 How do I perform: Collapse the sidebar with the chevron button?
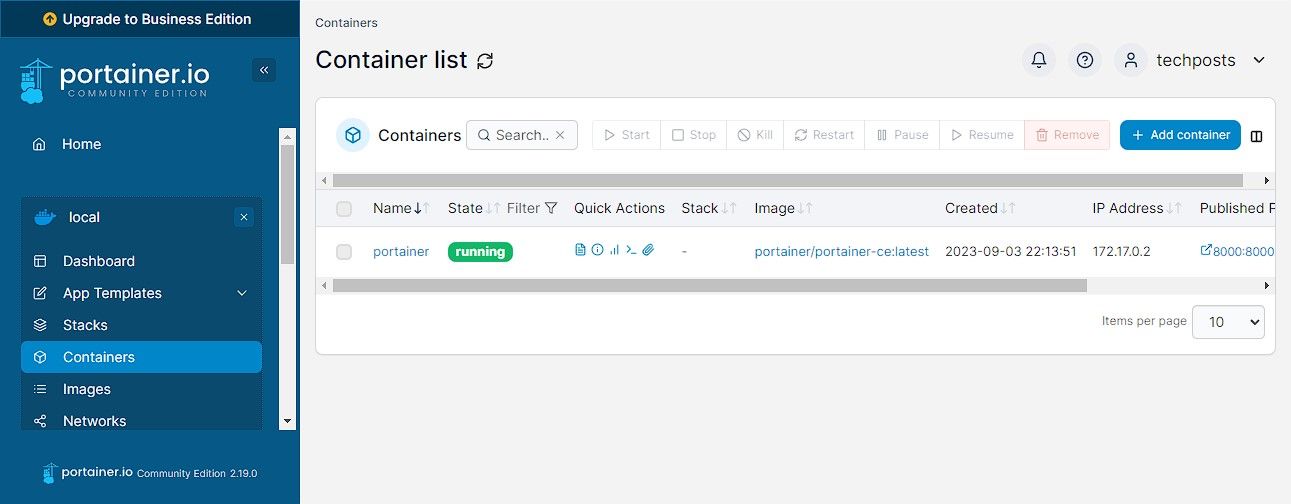click(x=264, y=70)
